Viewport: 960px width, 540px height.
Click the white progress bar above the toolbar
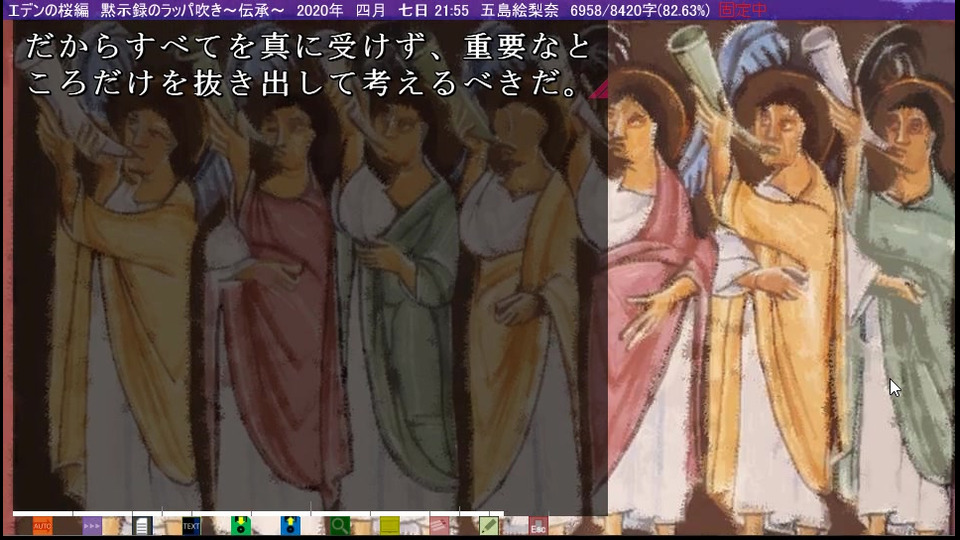click(258, 514)
